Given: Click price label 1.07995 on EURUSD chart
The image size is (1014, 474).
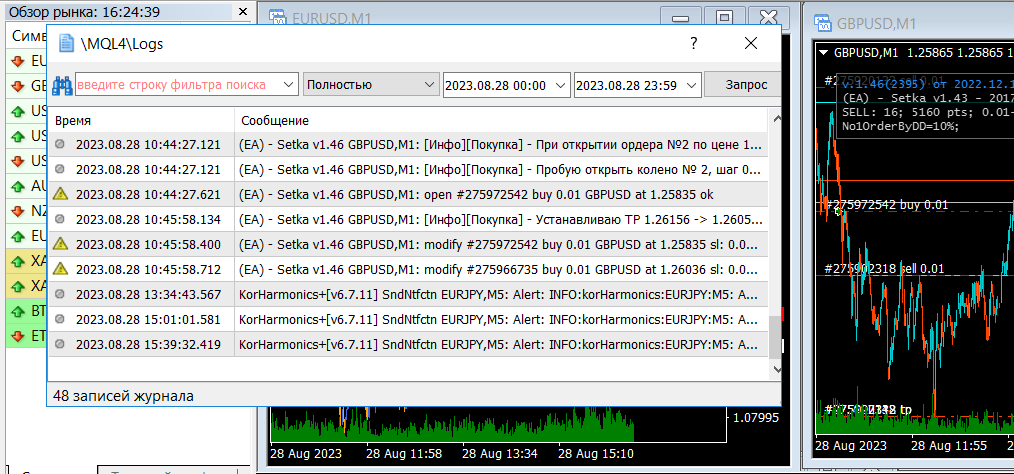Looking at the screenshot, I should (x=757, y=418).
